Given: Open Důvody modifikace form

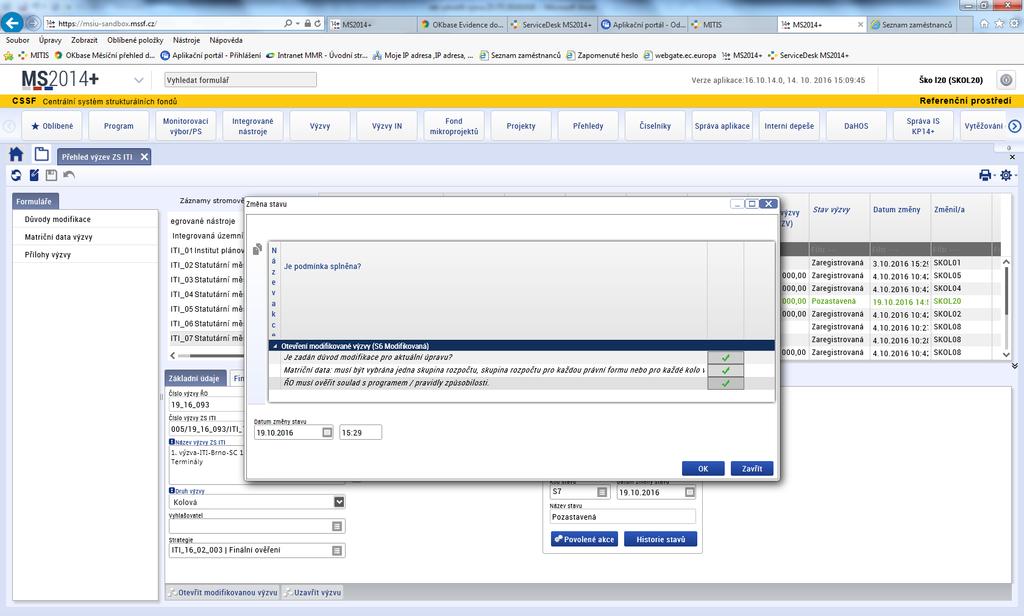Looking at the screenshot, I should click(x=57, y=219).
